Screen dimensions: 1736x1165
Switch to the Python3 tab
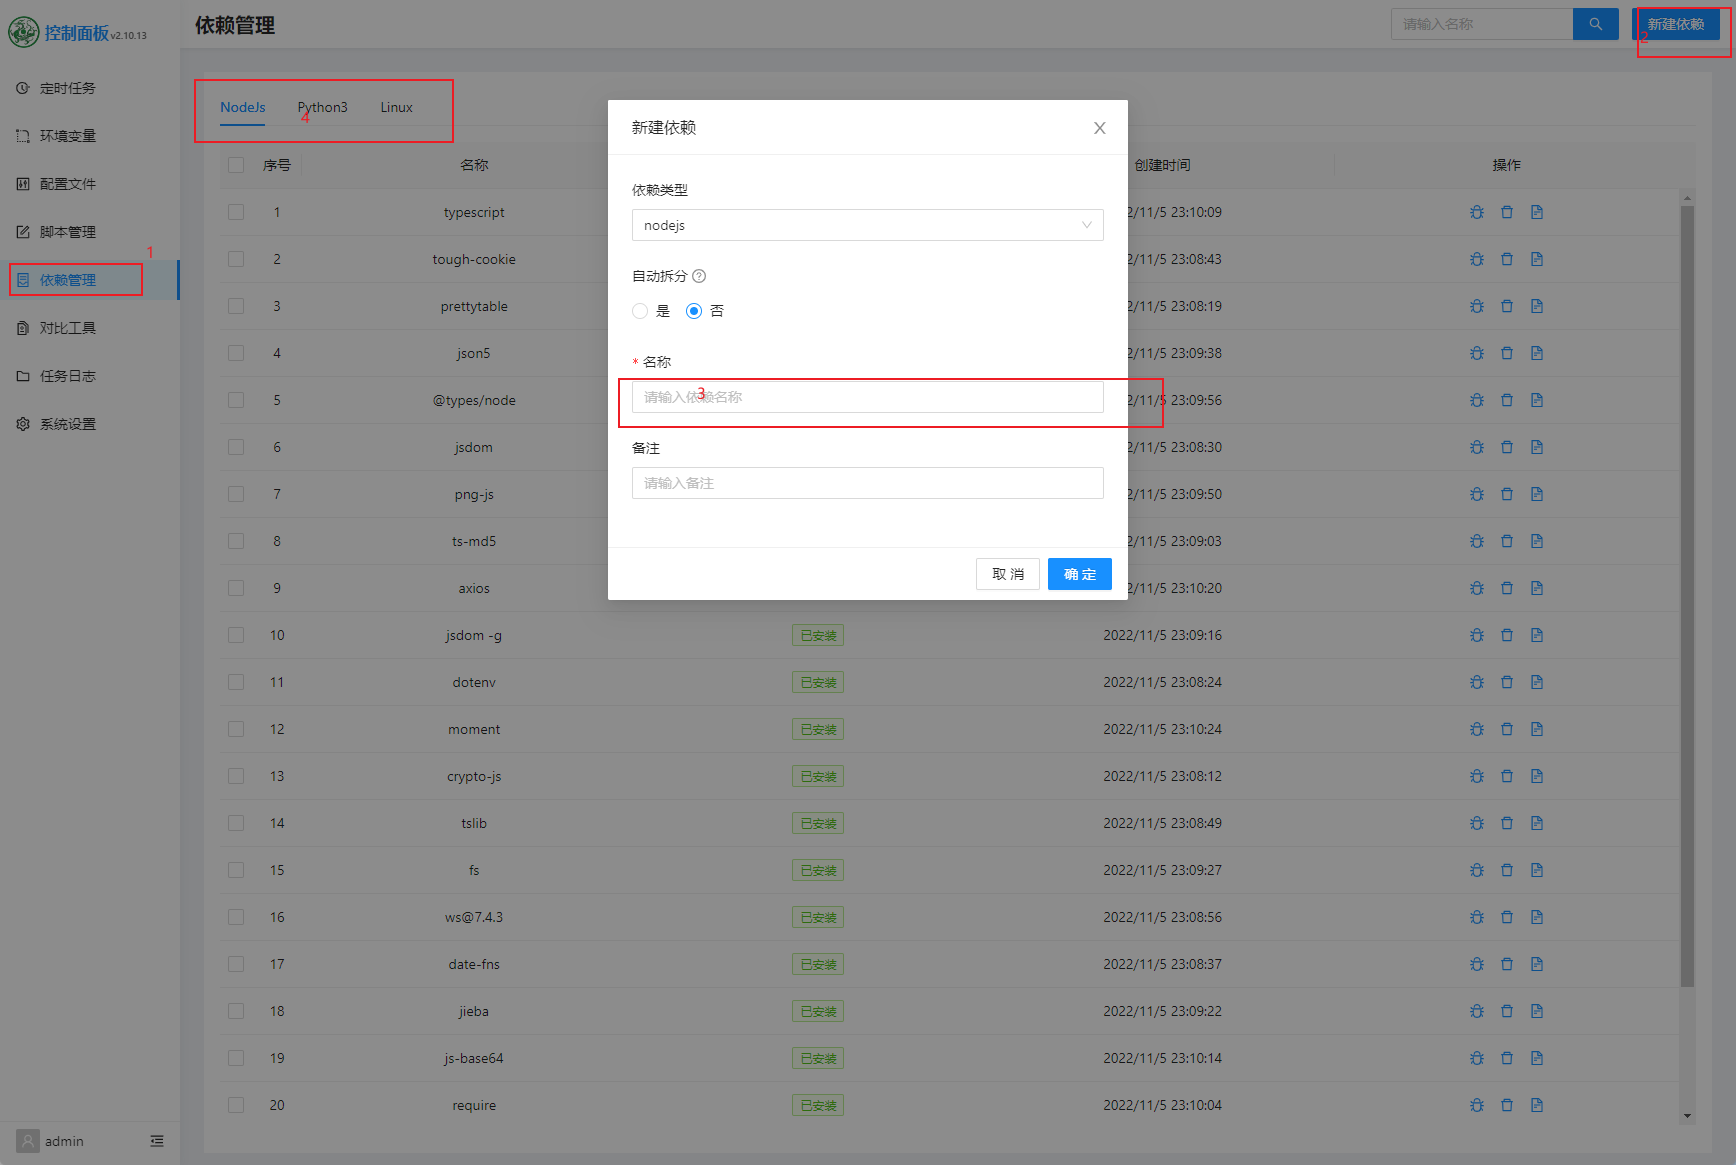point(322,107)
